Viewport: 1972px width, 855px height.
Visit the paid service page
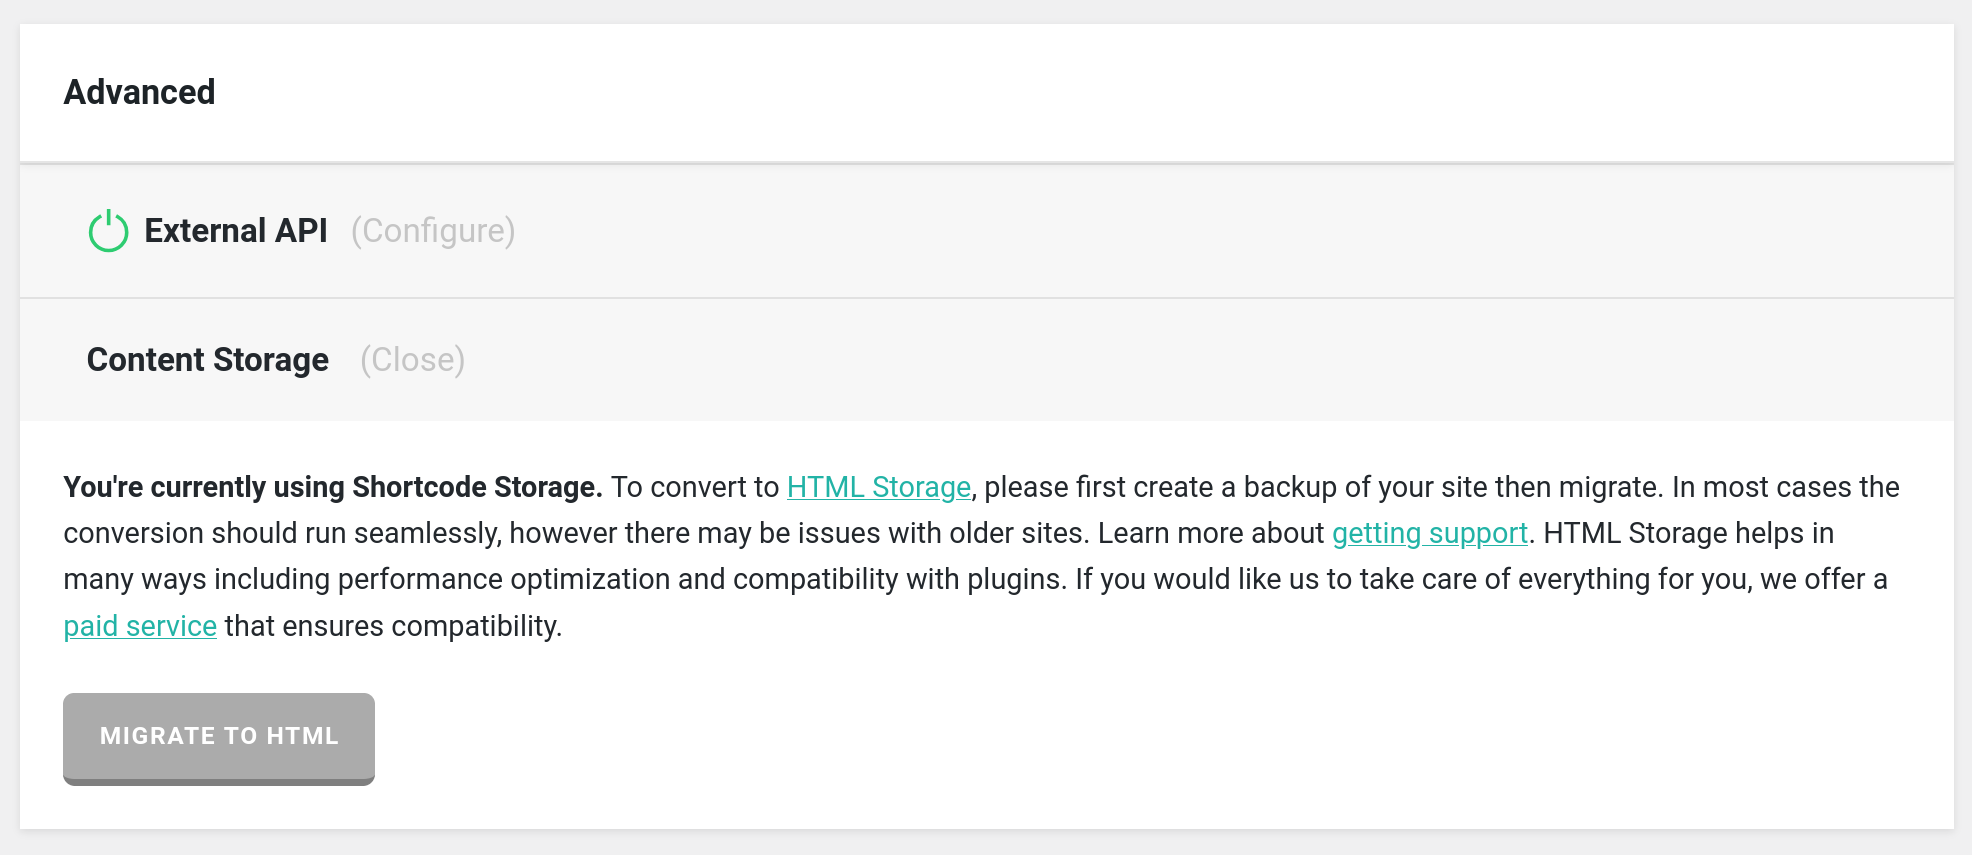pyautogui.click(x=139, y=625)
